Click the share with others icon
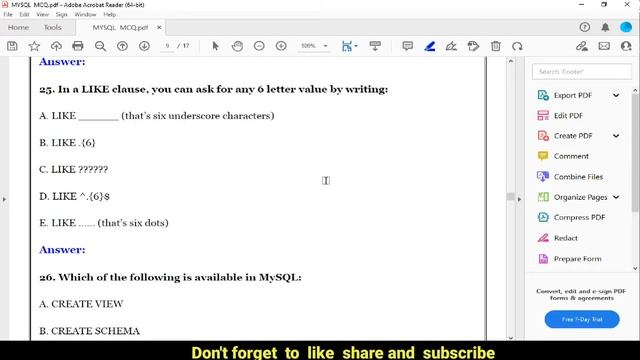Image resolution: width=640 pixels, height=360 pixels. pos(626,46)
